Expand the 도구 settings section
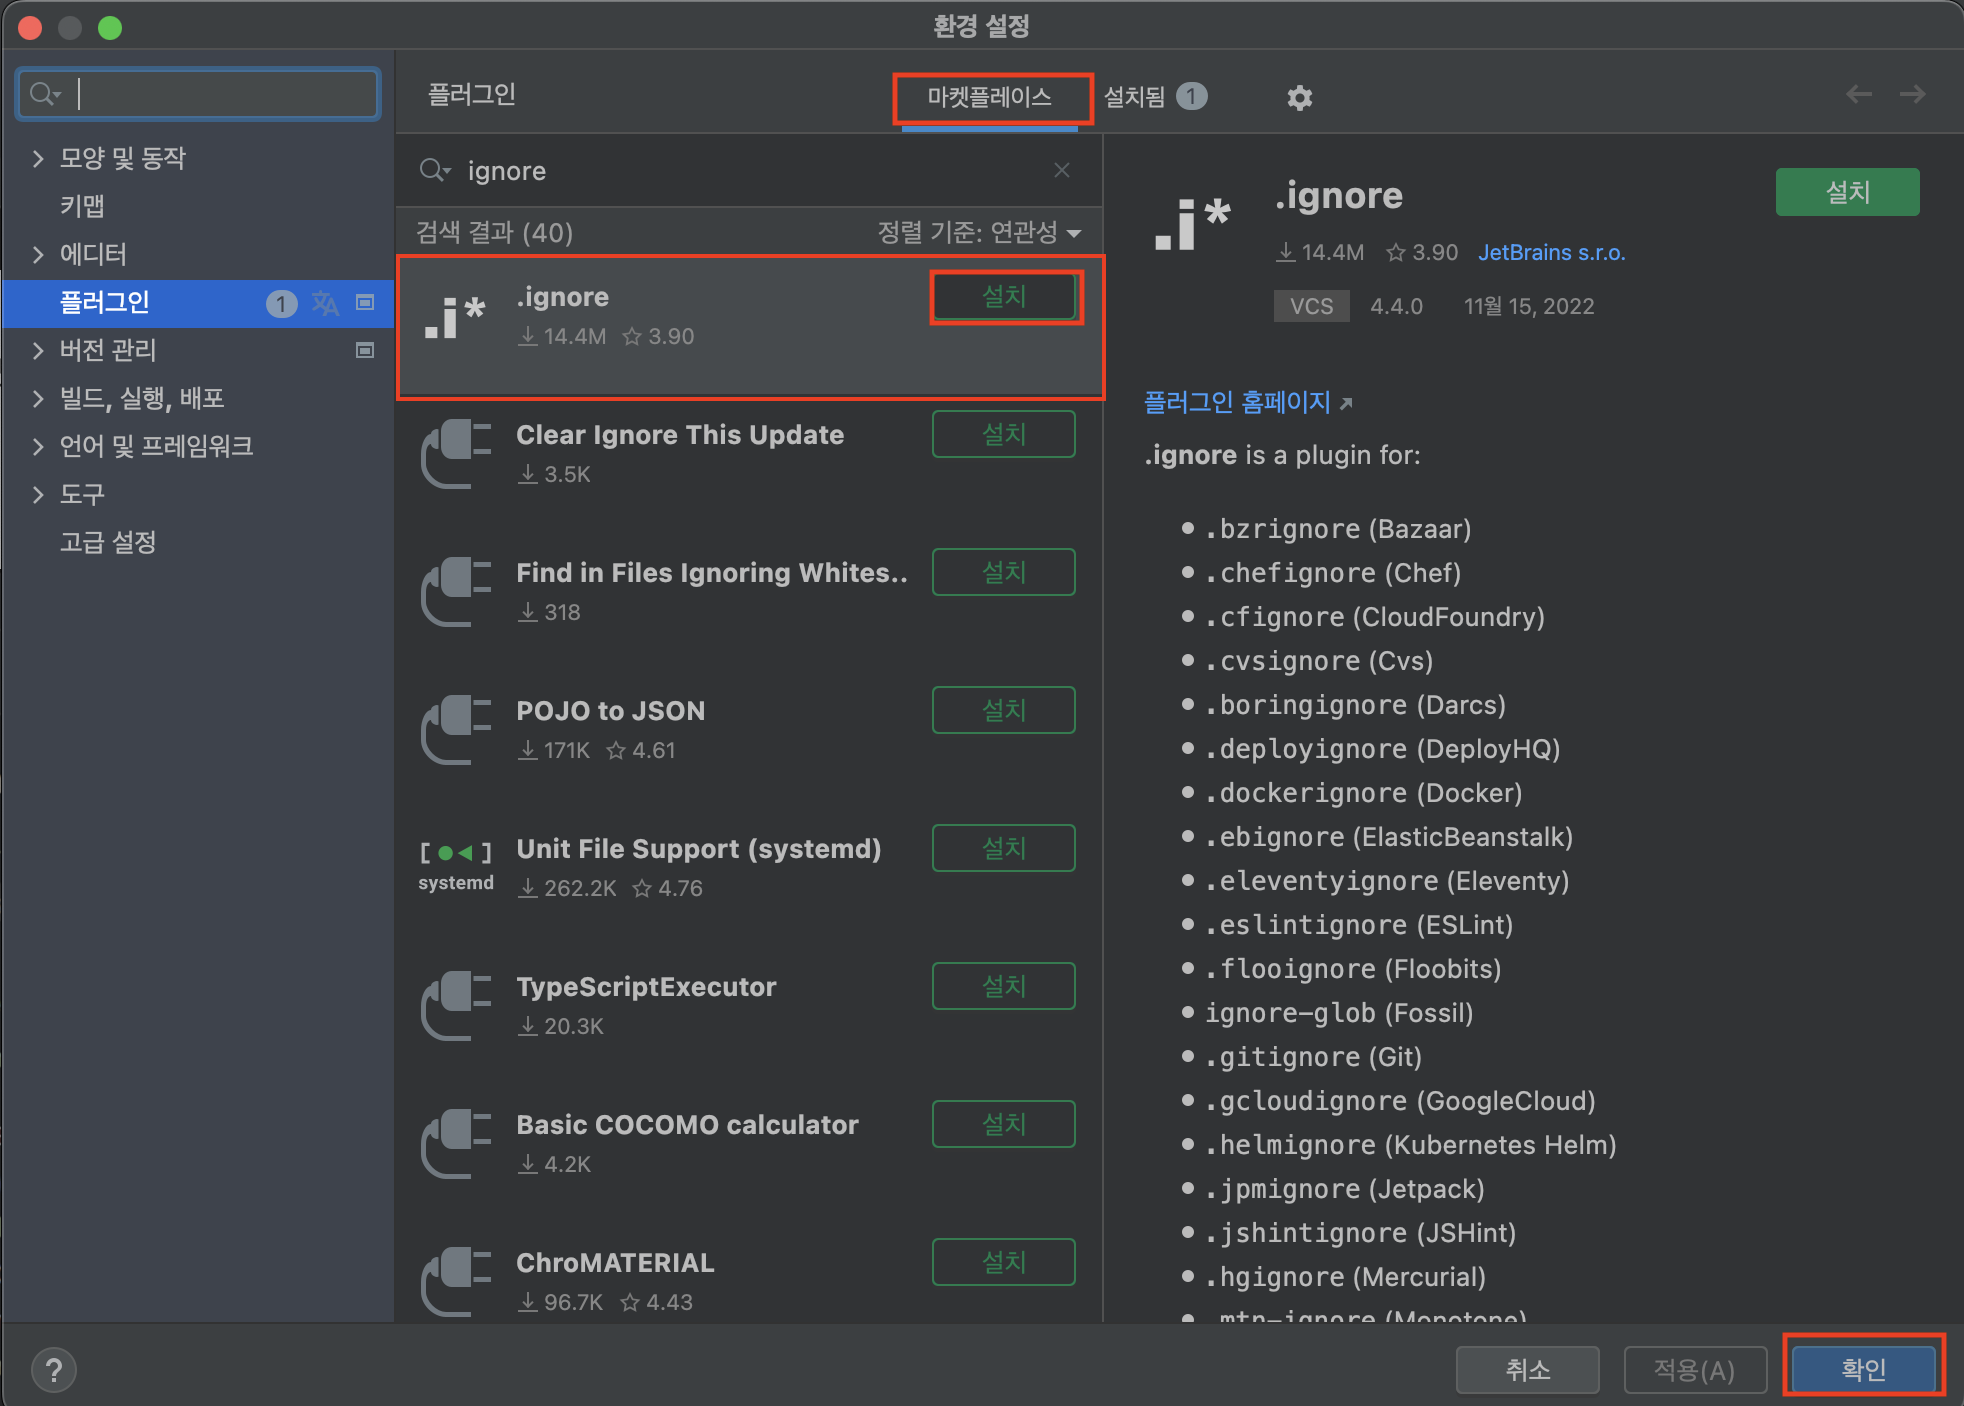The width and height of the screenshot is (1964, 1406). point(38,494)
